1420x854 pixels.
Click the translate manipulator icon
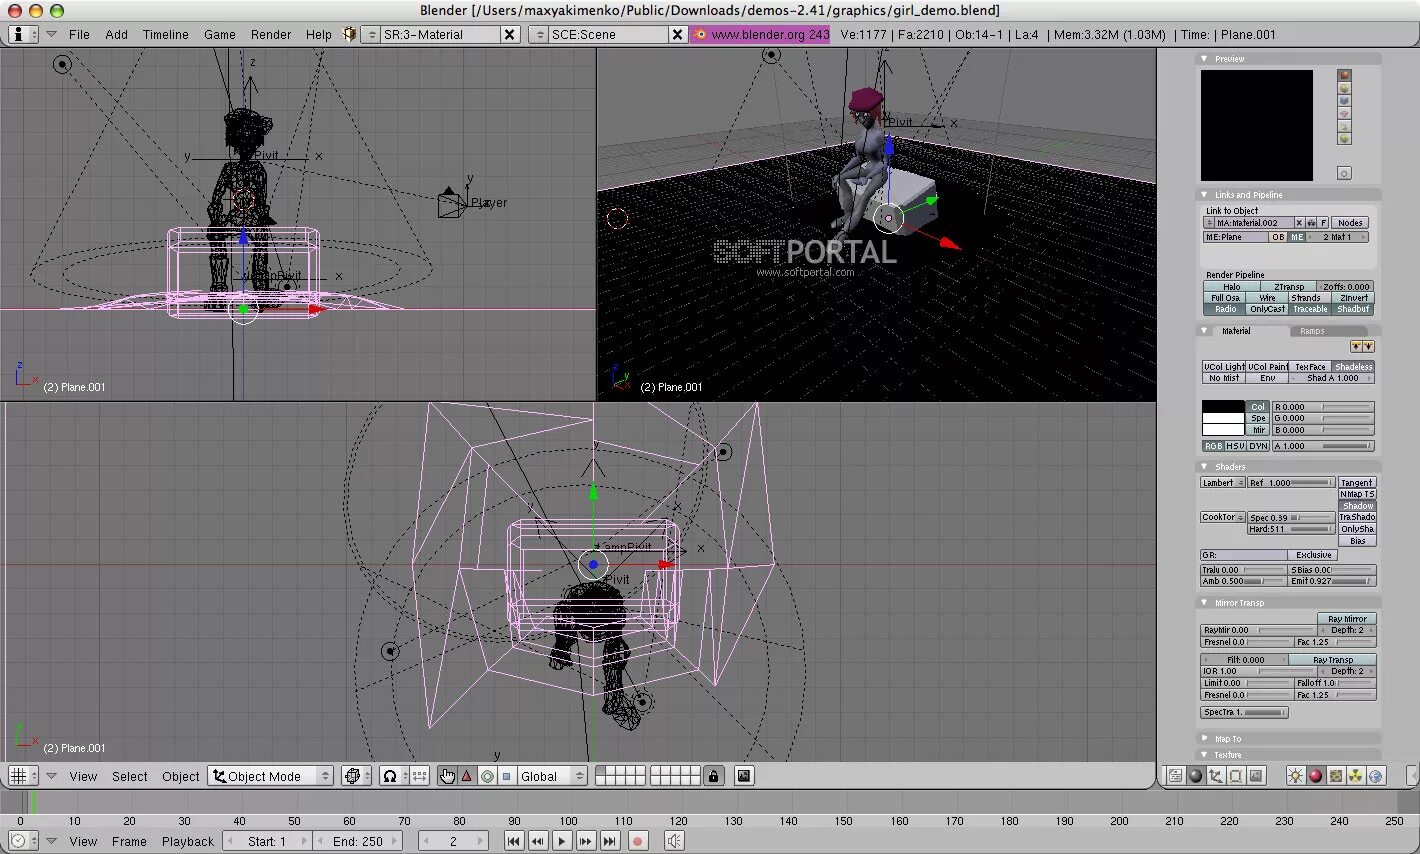(x=467, y=776)
